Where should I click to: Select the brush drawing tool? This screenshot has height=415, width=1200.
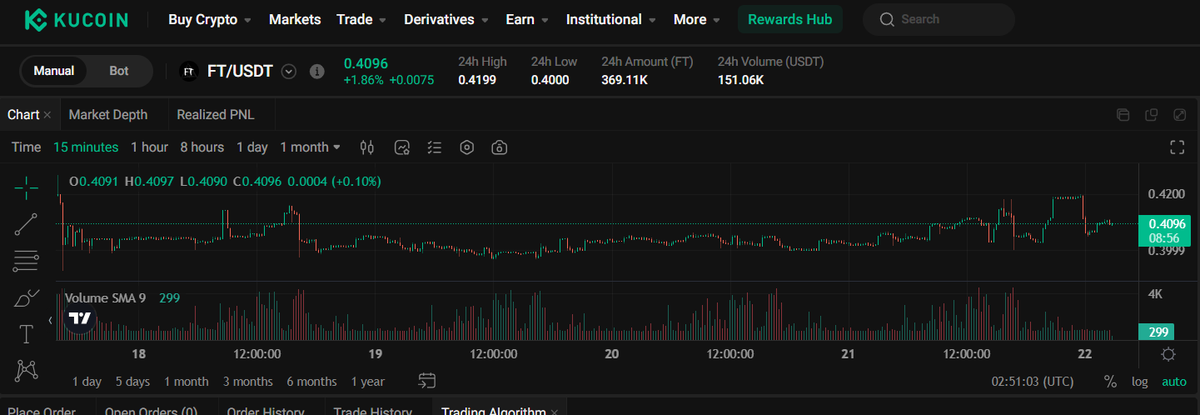pyautogui.click(x=27, y=297)
